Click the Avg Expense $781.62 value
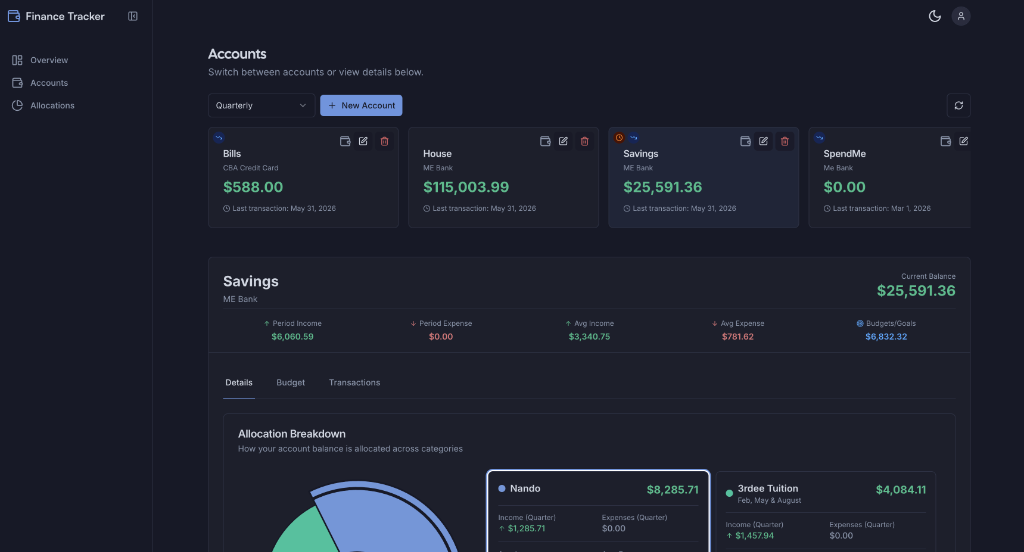The width and height of the screenshot is (1024, 552). click(737, 337)
